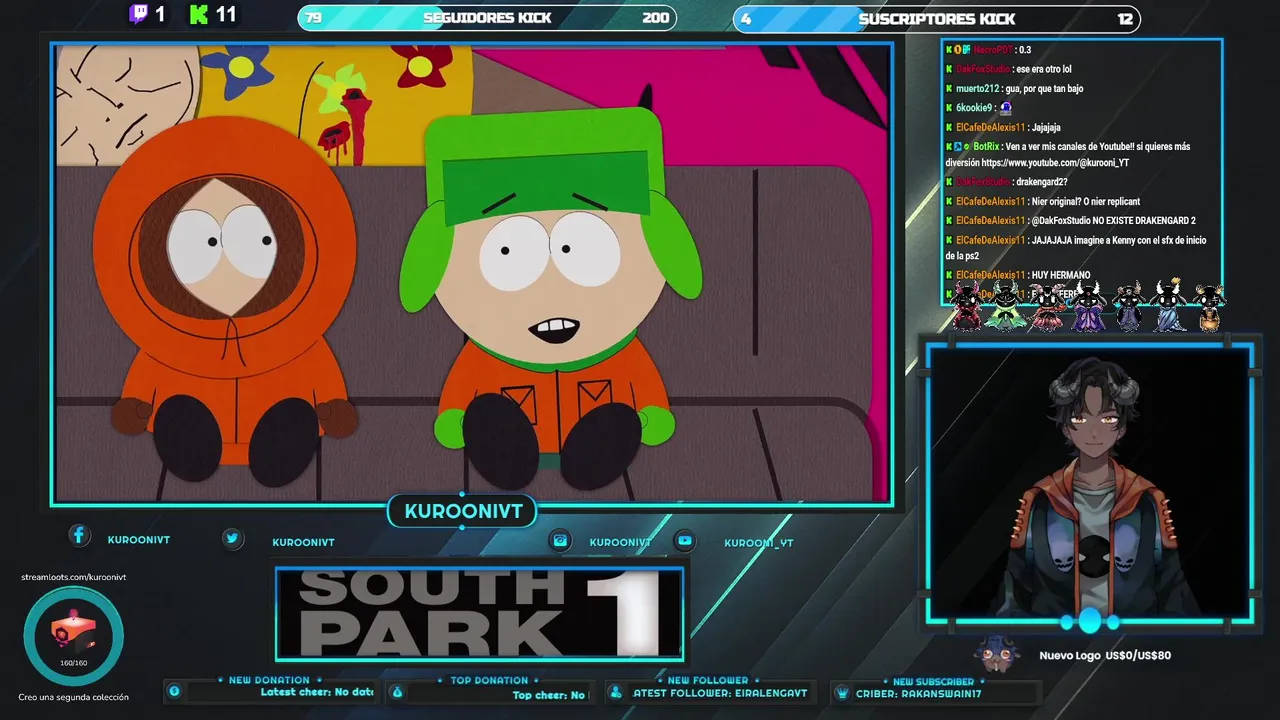Click message "NO EXISTE DRAKENGARD 2"

pyautogui.click(x=1146, y=221)
